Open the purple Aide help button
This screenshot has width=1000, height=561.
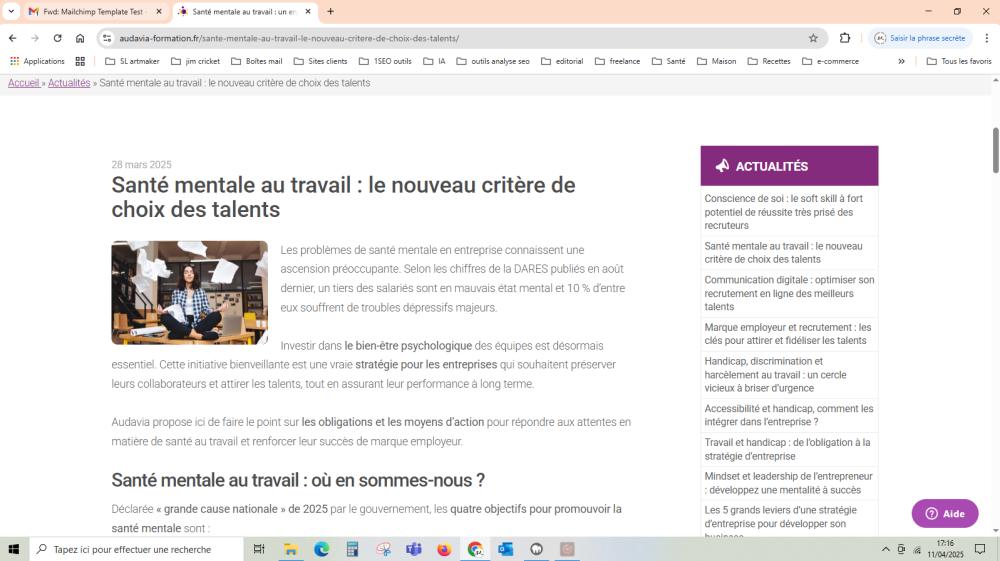pos(944,514)
